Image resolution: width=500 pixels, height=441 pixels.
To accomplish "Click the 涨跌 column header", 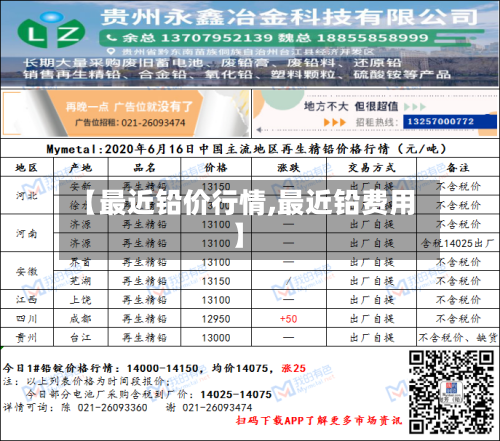I will pyautogui.click(x=288, y=168).
